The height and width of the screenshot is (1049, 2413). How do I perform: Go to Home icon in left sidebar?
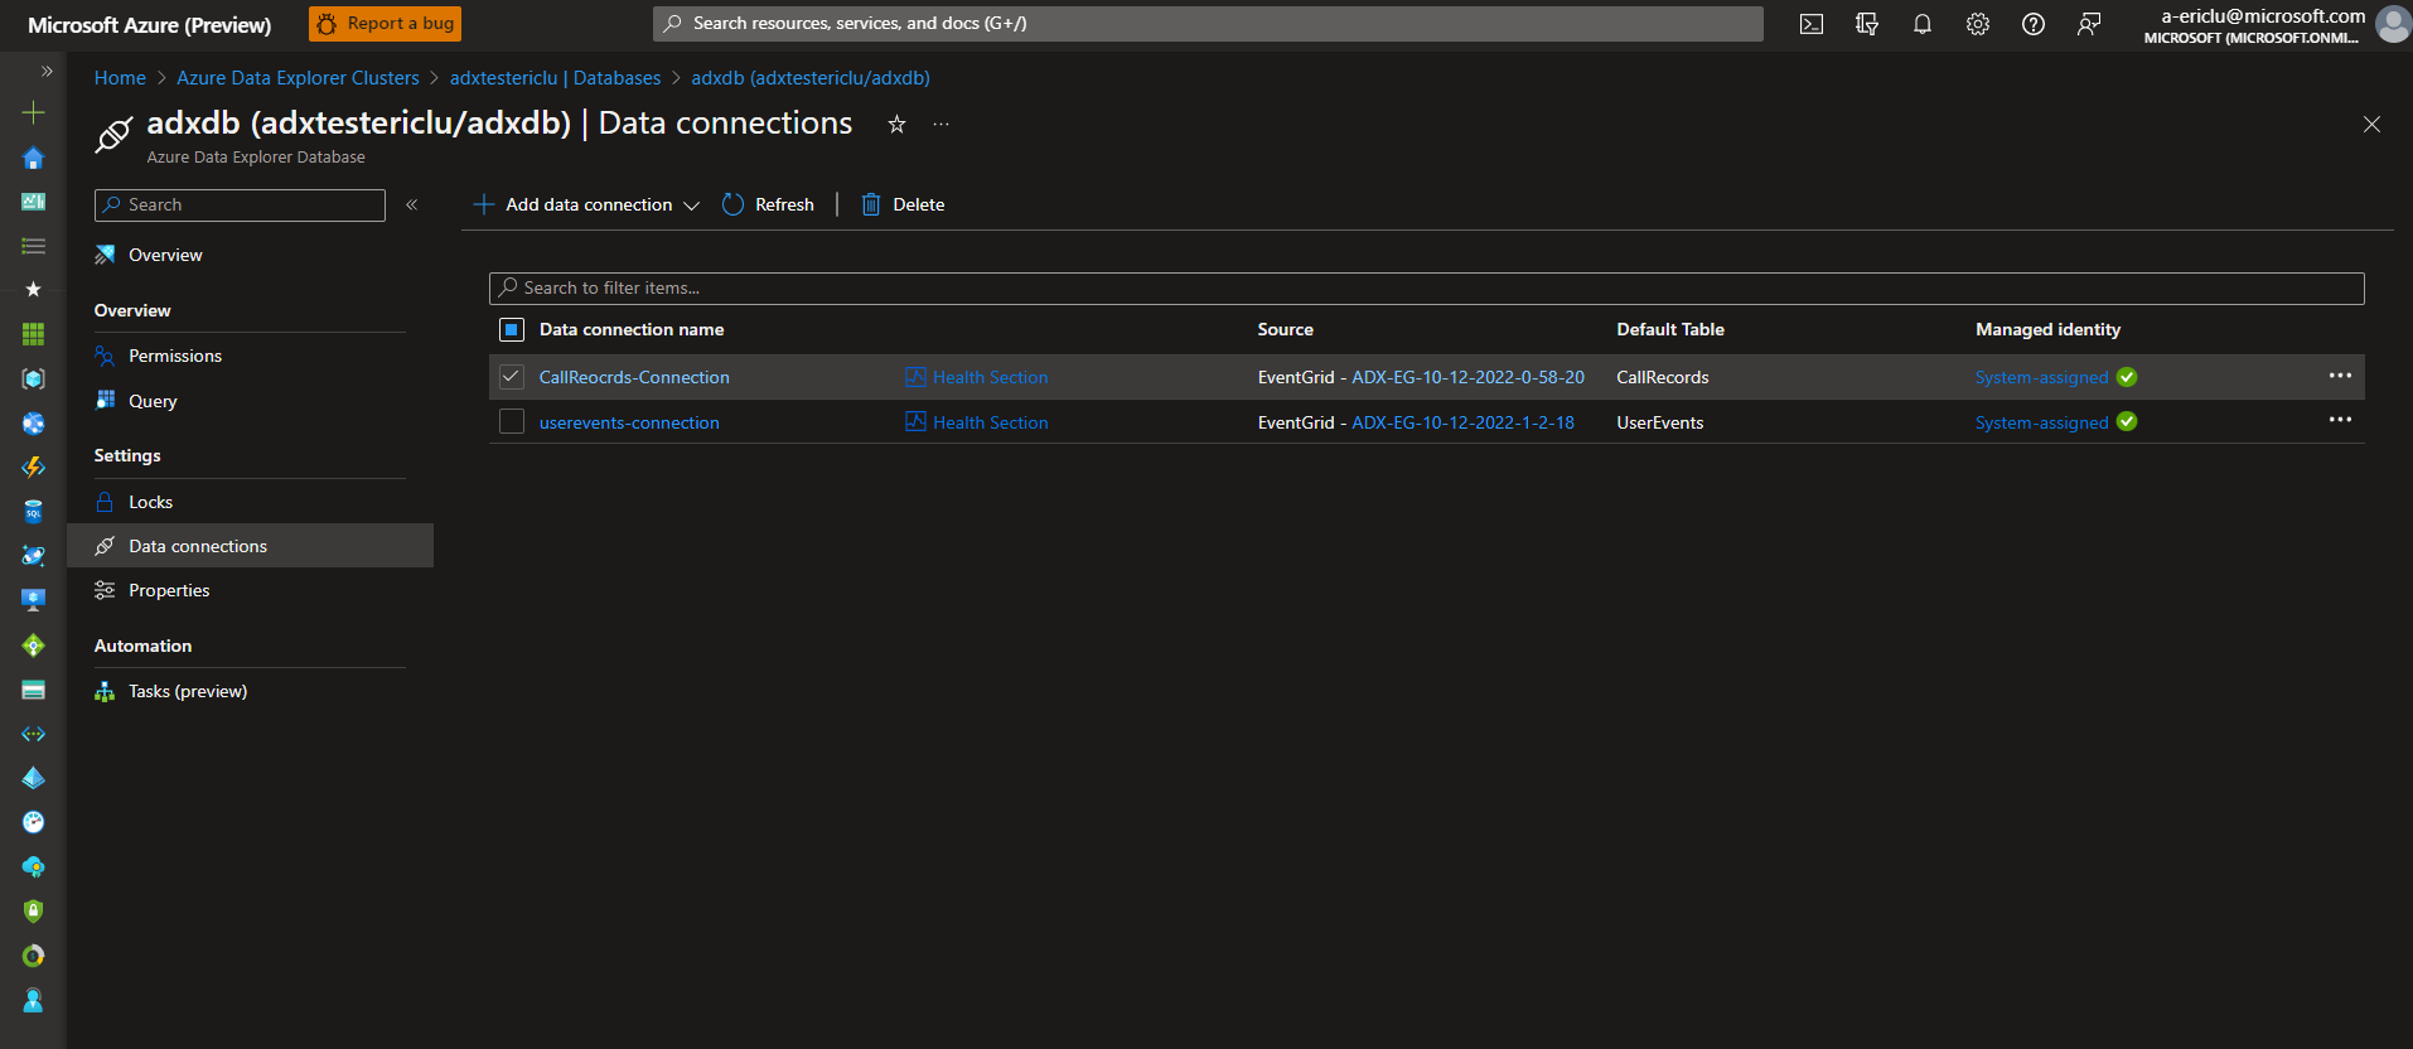[x=33, y=158]
